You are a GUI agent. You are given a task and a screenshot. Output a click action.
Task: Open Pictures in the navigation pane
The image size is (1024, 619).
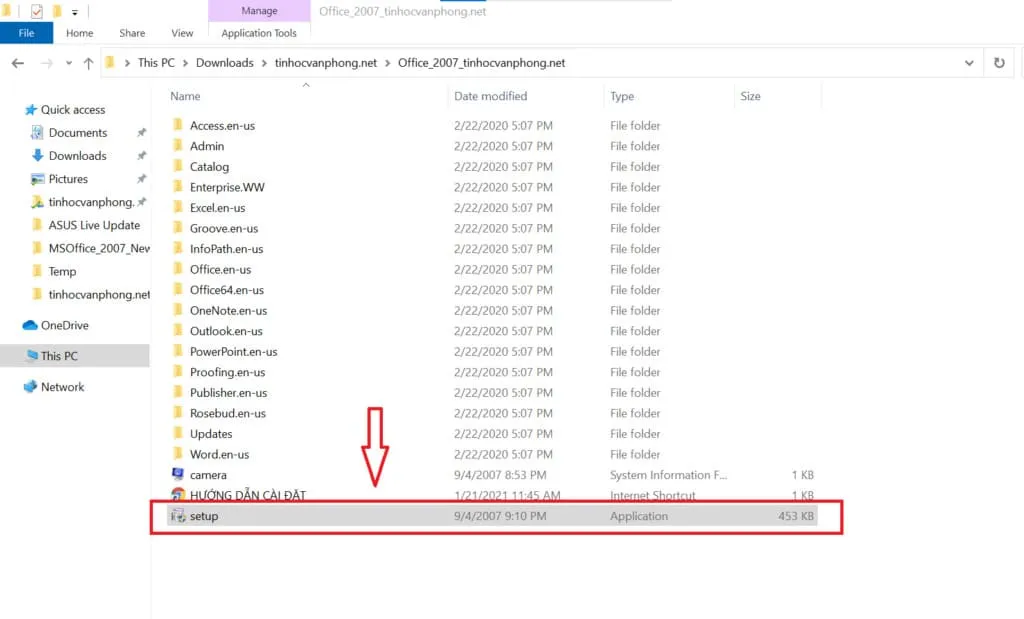click(68, 179)
